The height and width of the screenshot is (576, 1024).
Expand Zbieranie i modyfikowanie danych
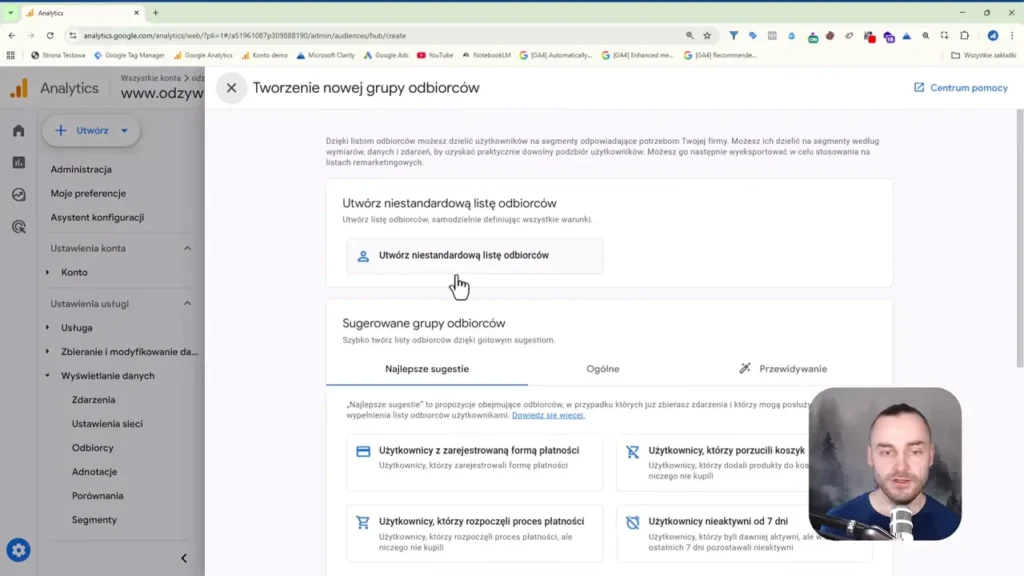point(48,352)
